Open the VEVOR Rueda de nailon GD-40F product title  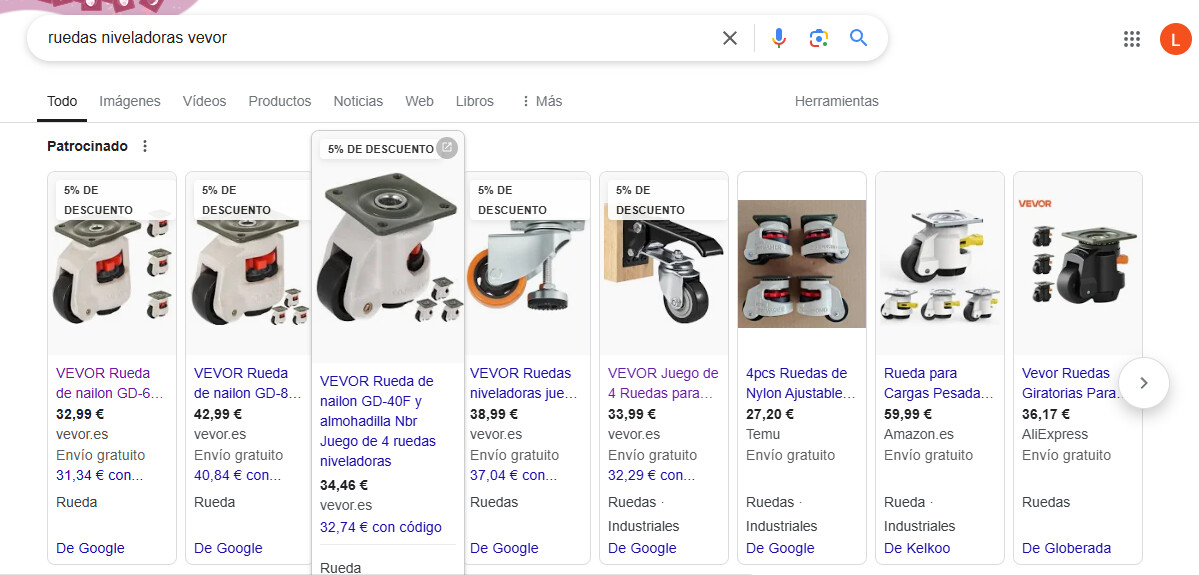378,421
